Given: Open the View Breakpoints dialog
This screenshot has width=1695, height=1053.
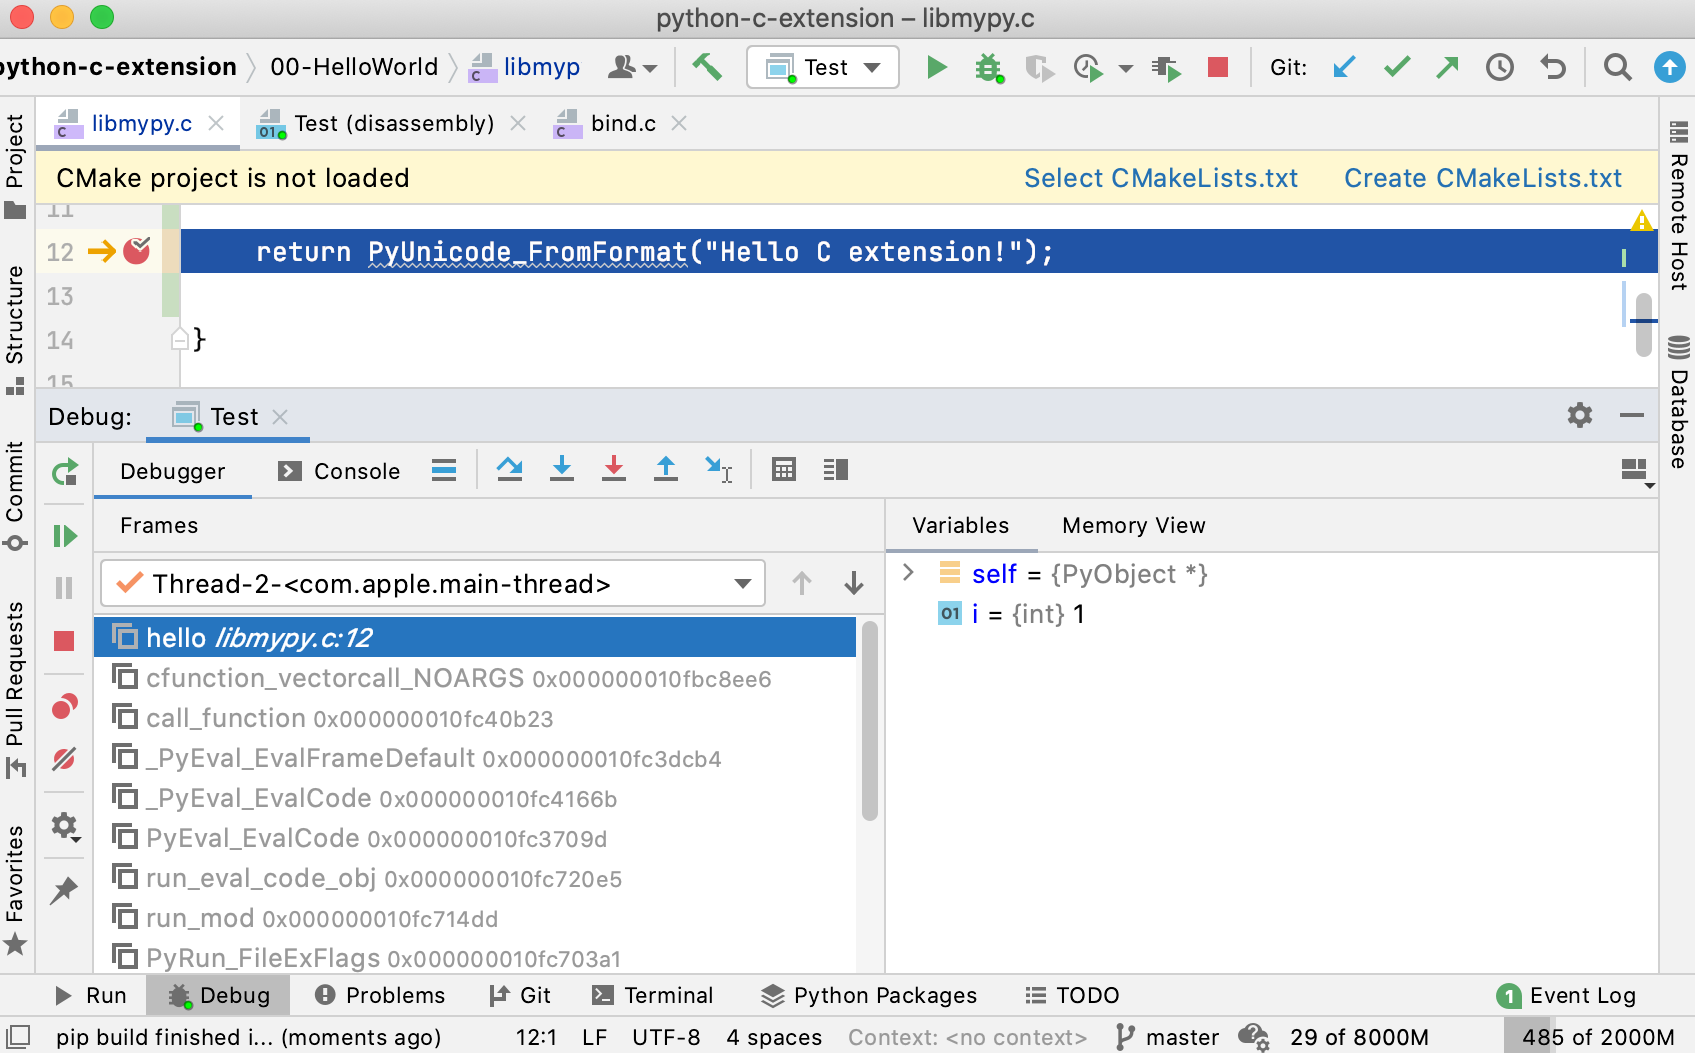Looking at the screenshot, I should [x=64, y=707].
